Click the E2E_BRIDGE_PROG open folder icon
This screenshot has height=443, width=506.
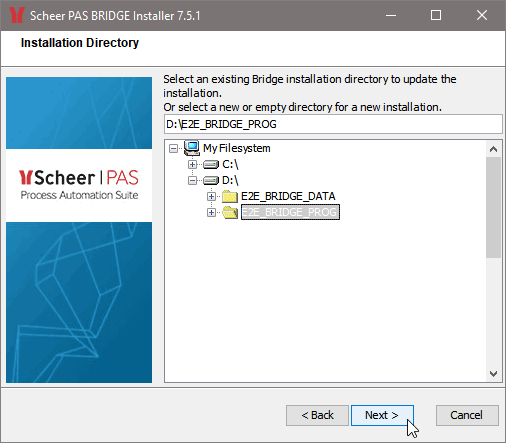(230, 212)
